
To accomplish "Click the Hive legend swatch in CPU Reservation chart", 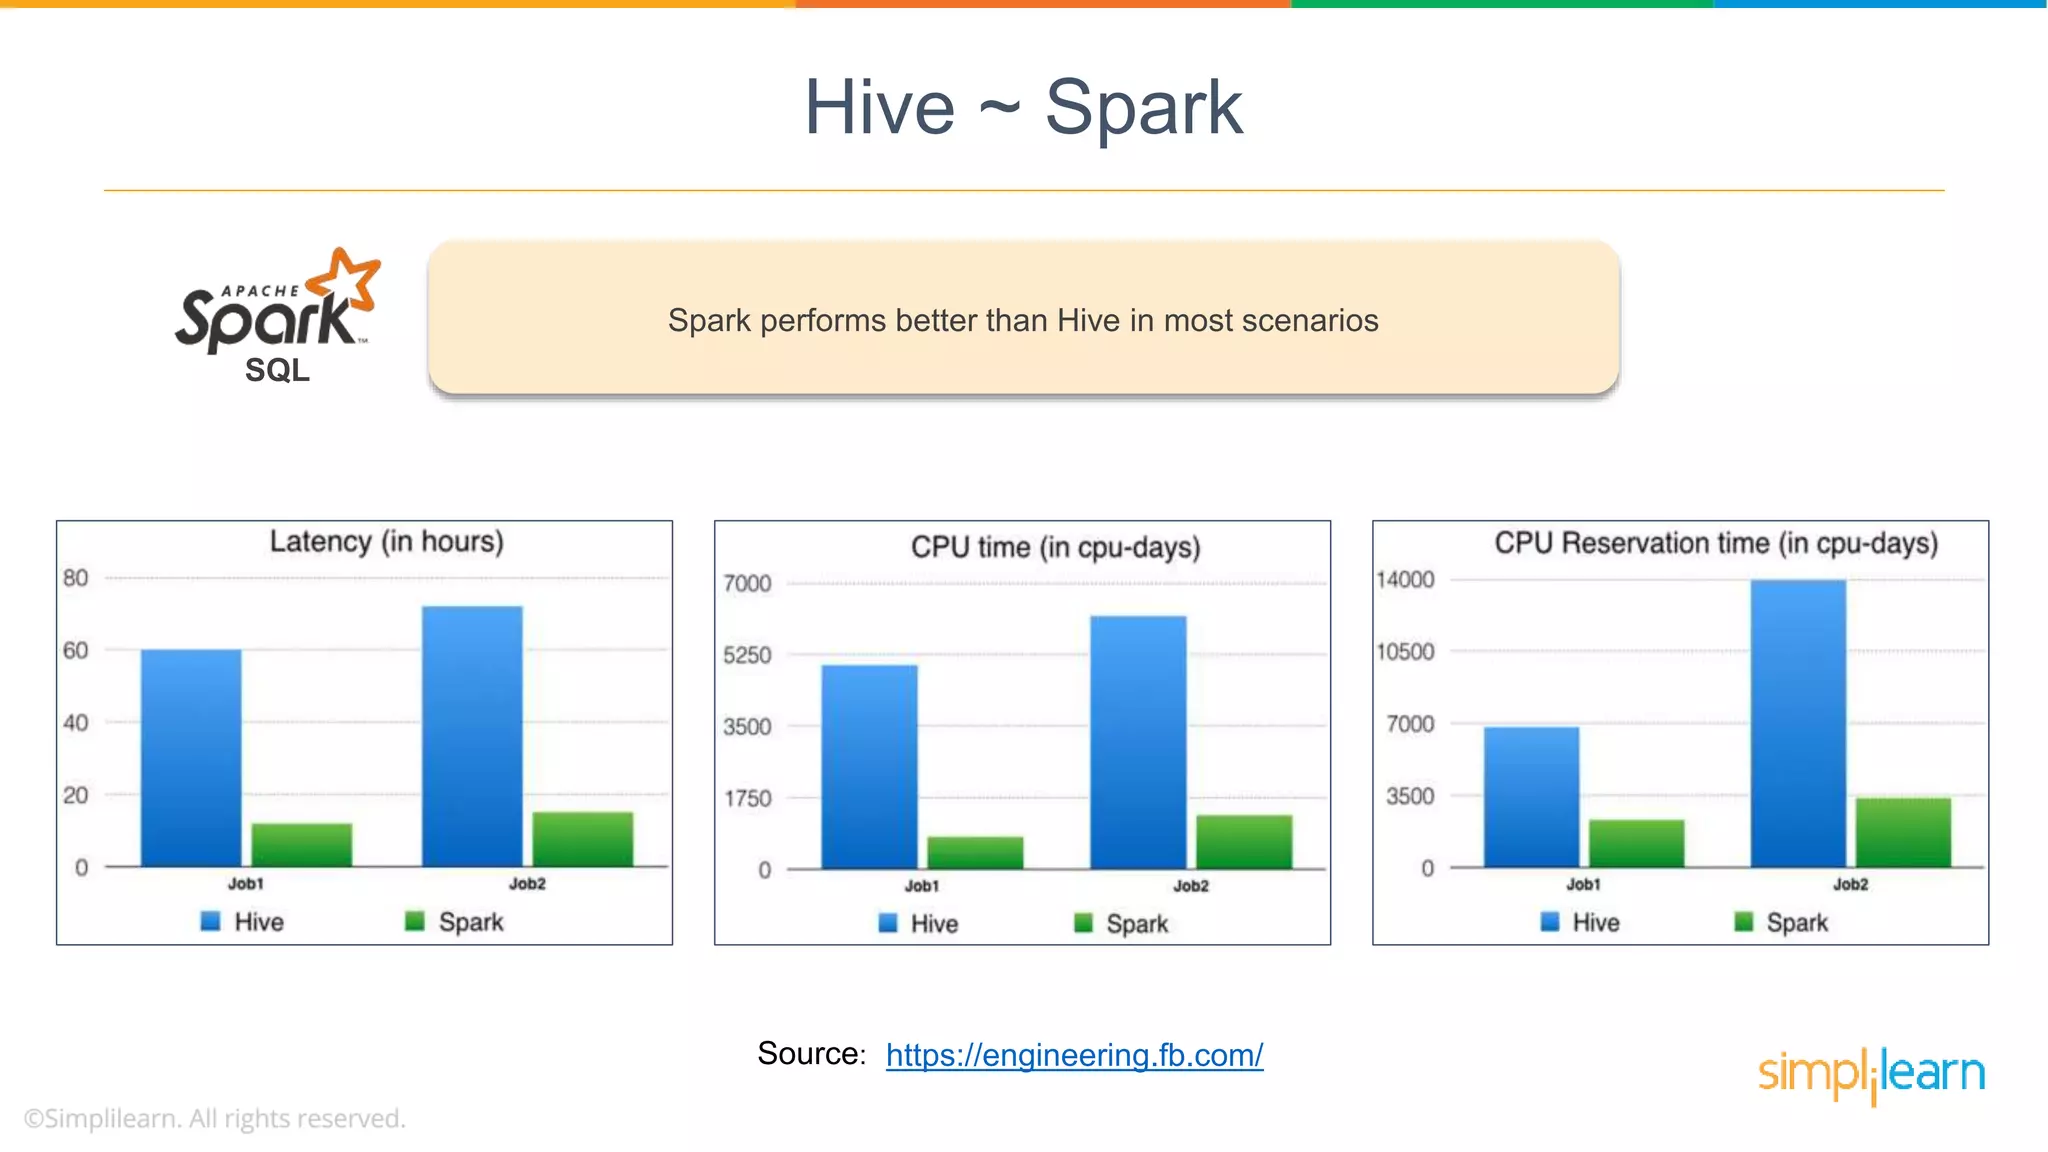I will click(1550, 922).
